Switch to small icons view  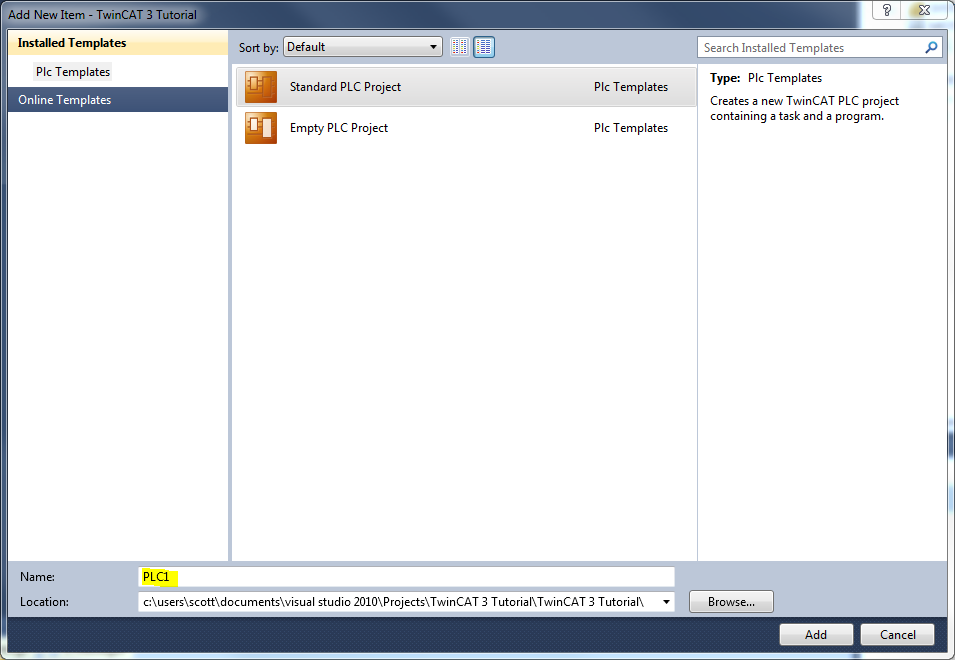click(460, 47)
